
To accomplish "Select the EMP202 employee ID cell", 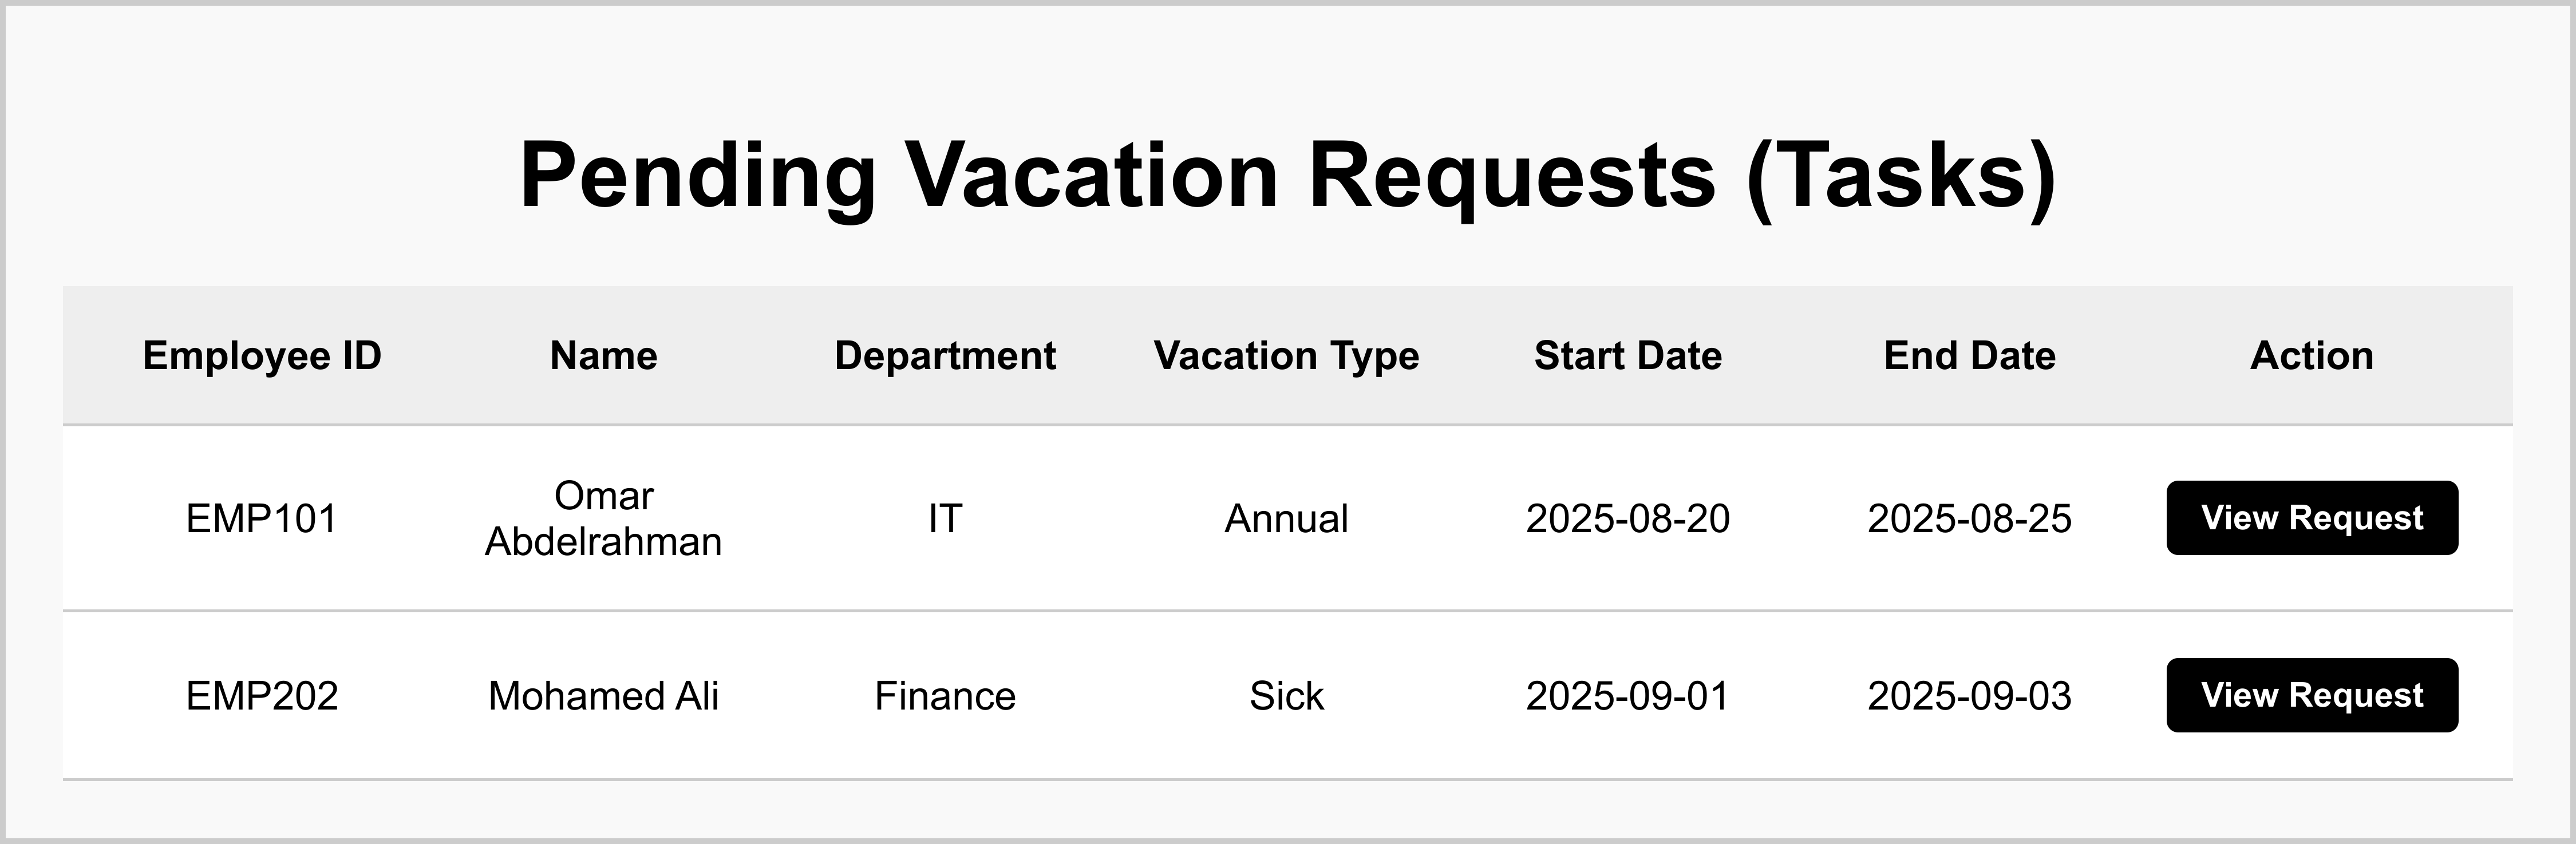I will (262, 696).
